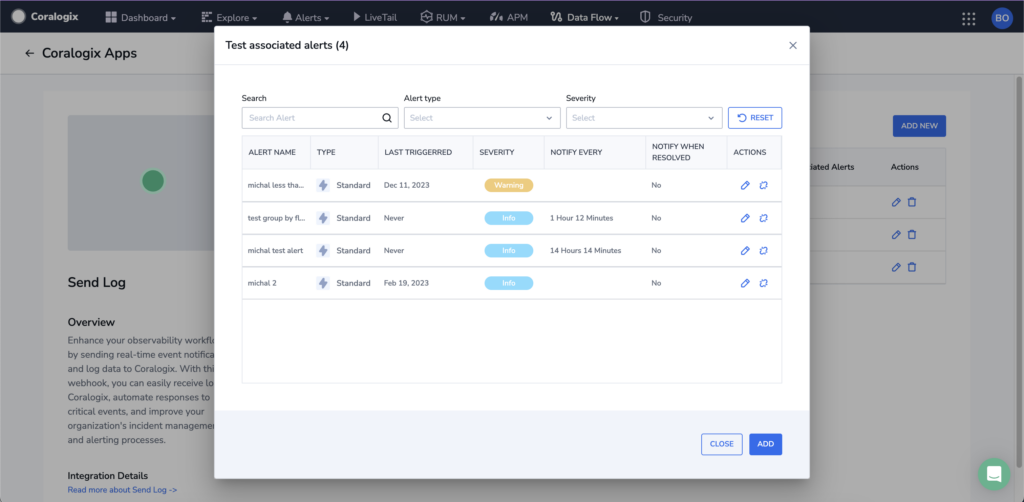The height and width of the screenshot is (502, 1024).
Task: Expand the Dashboard menu
Action: (140, 18)
